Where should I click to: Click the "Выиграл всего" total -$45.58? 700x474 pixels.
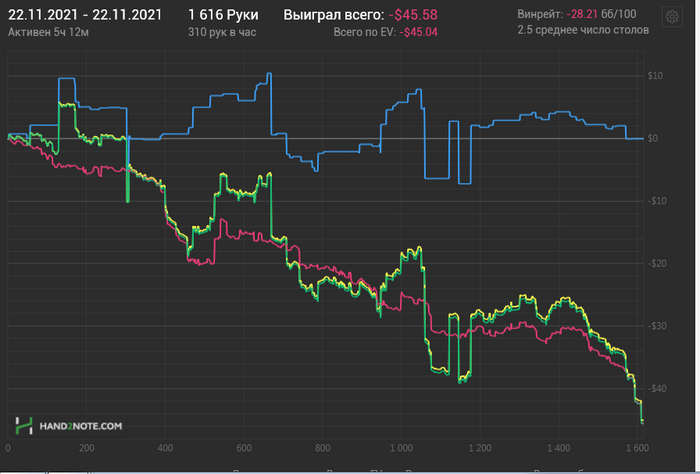[413, 15]
